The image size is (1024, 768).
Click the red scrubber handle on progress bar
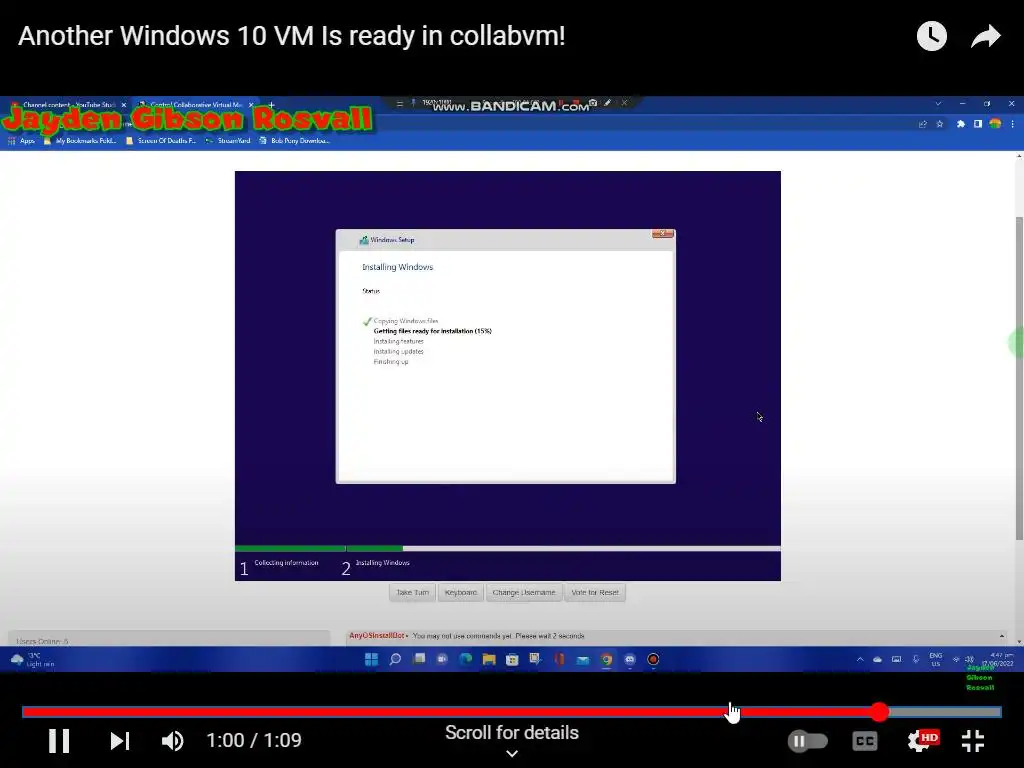click(879, 712)
